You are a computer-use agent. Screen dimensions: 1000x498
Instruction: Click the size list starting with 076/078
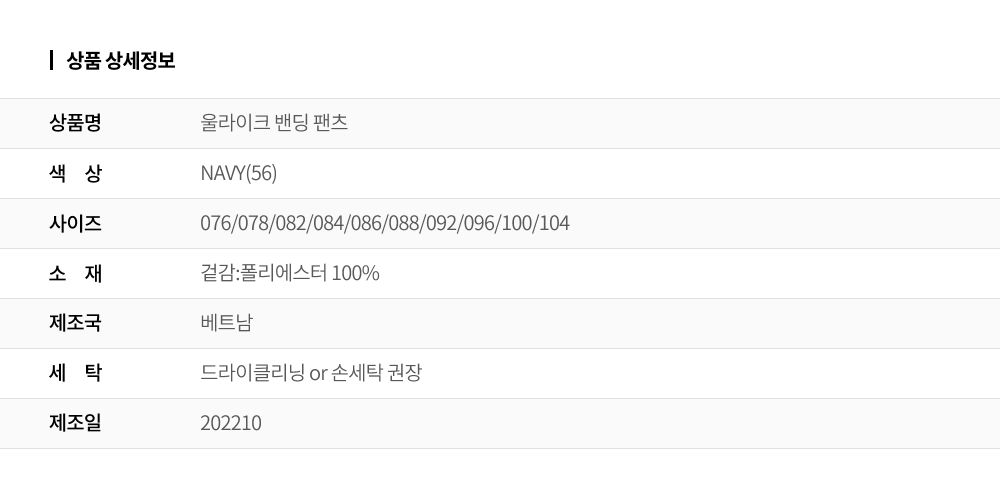[x=385, y=223]
